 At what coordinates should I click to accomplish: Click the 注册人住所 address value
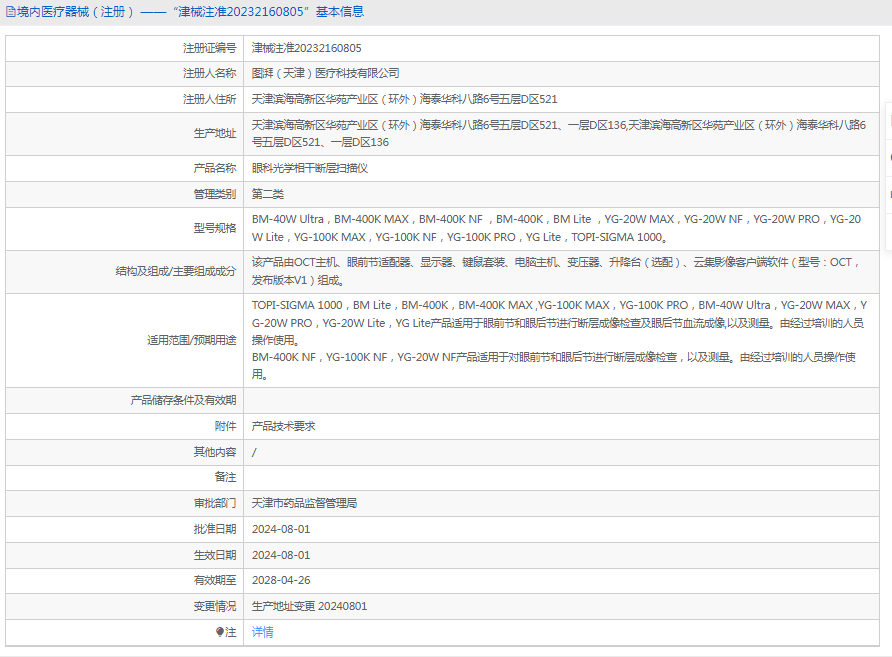[404, 100]
